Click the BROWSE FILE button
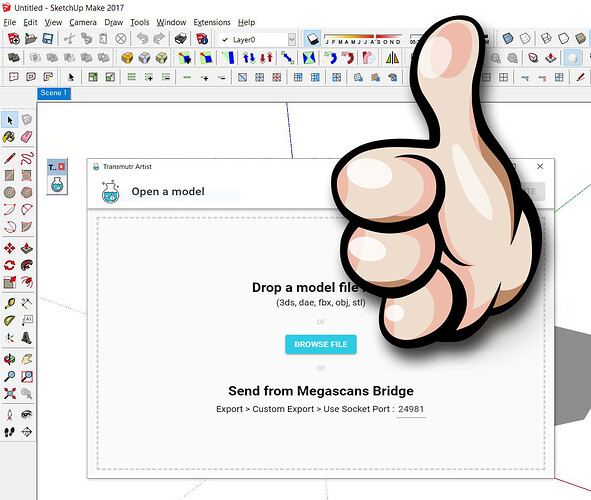The width and height of the screenshot is (591, 500). pos(321,344)
